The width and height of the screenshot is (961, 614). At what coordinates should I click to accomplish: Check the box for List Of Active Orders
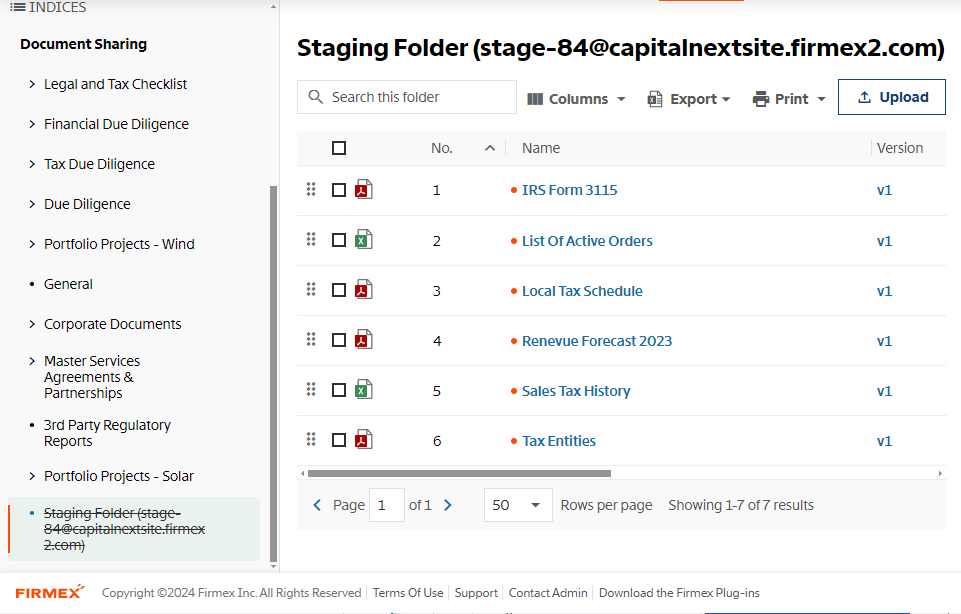pos(339,240)
